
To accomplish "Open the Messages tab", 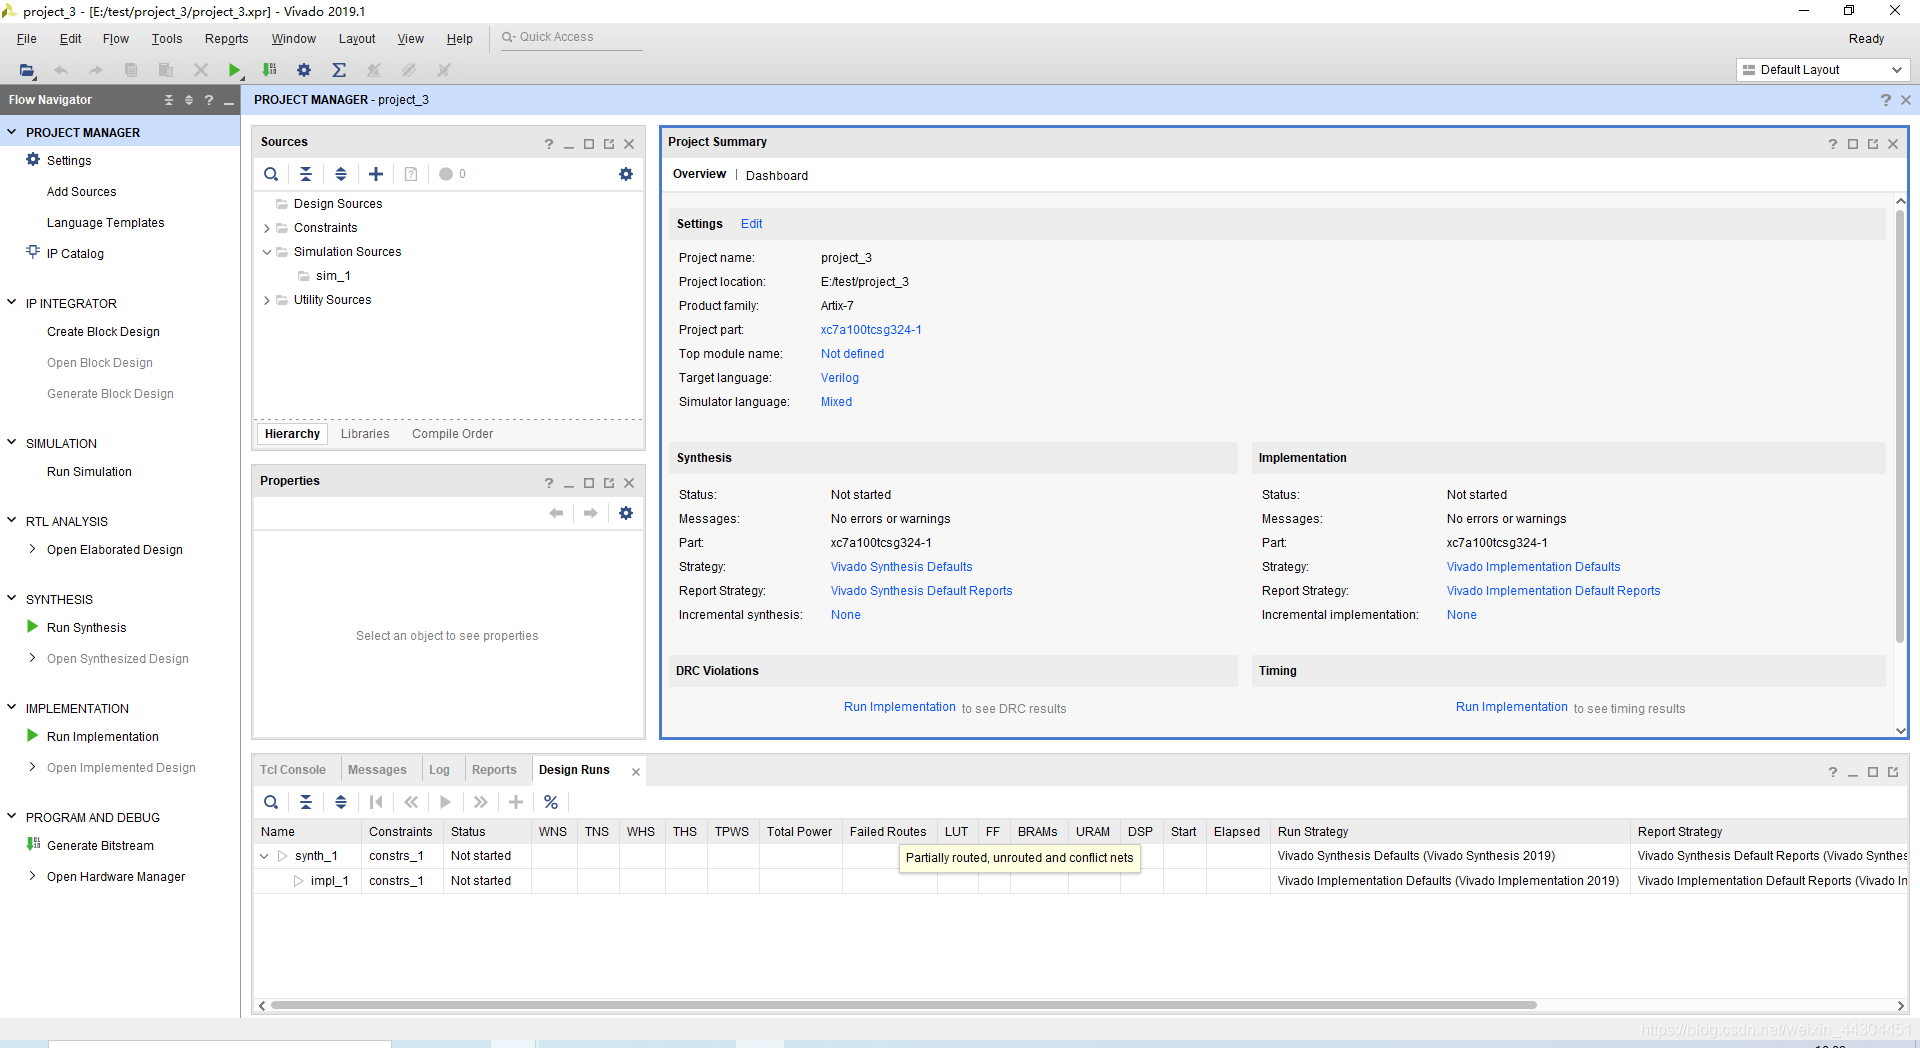I will 377,770.
